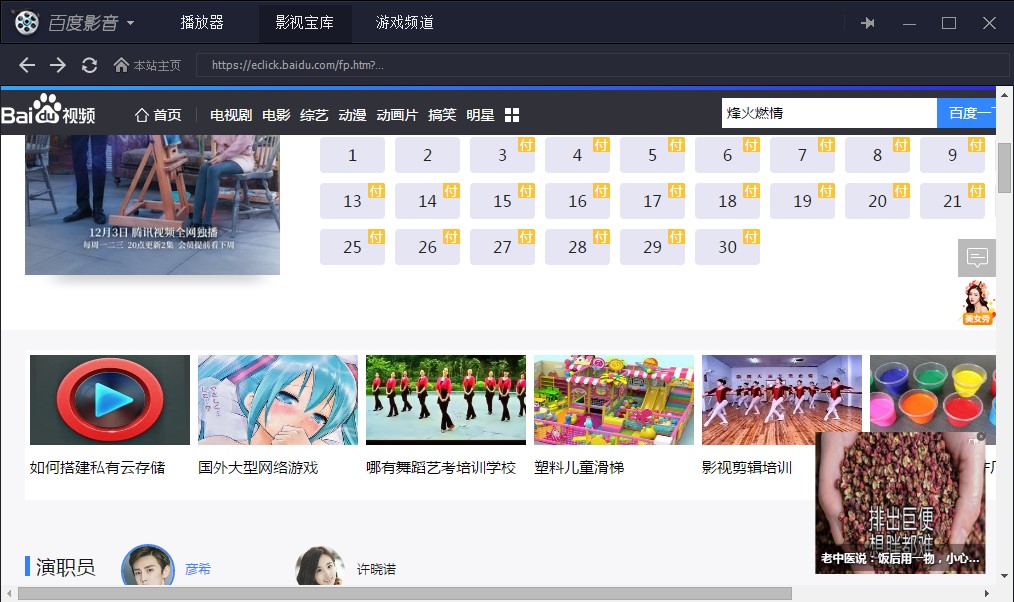The width and height of the screenshot is (1014, 602).
Task: Open 动漫 category
Action: coord(352,115)
